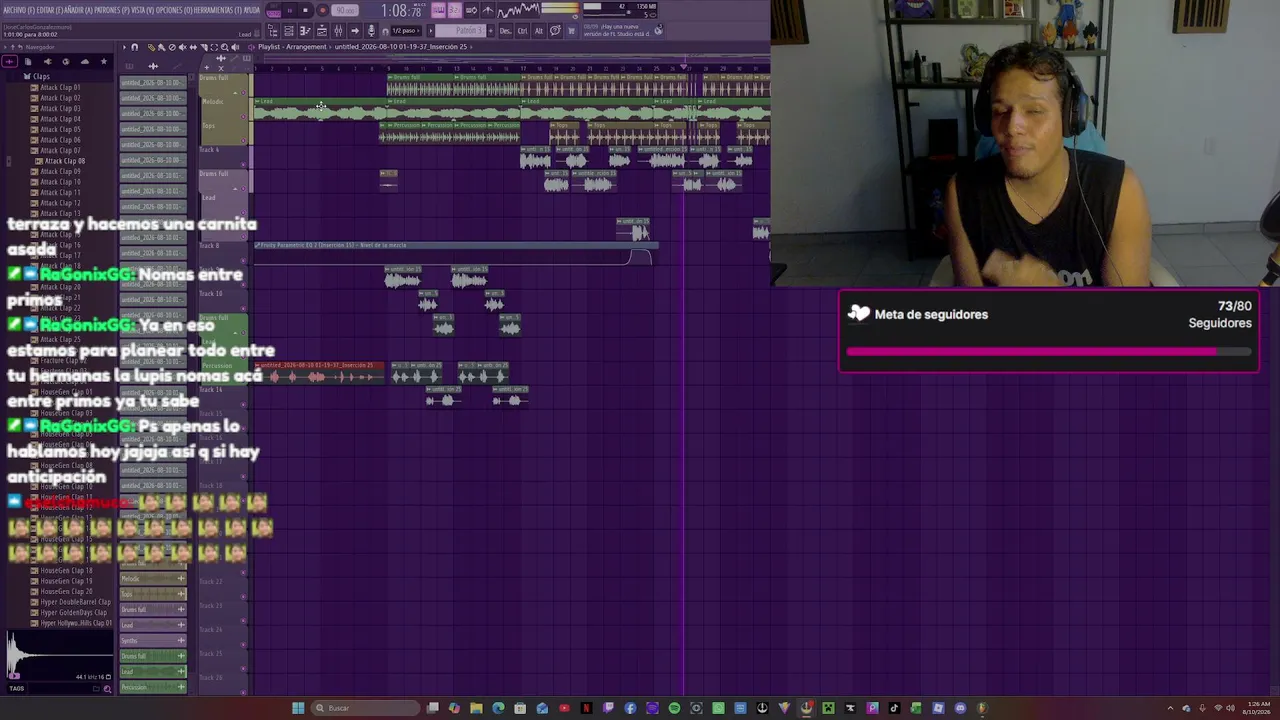
Task: Select the Playlist slip edit tool
Action: pos(193,47)
